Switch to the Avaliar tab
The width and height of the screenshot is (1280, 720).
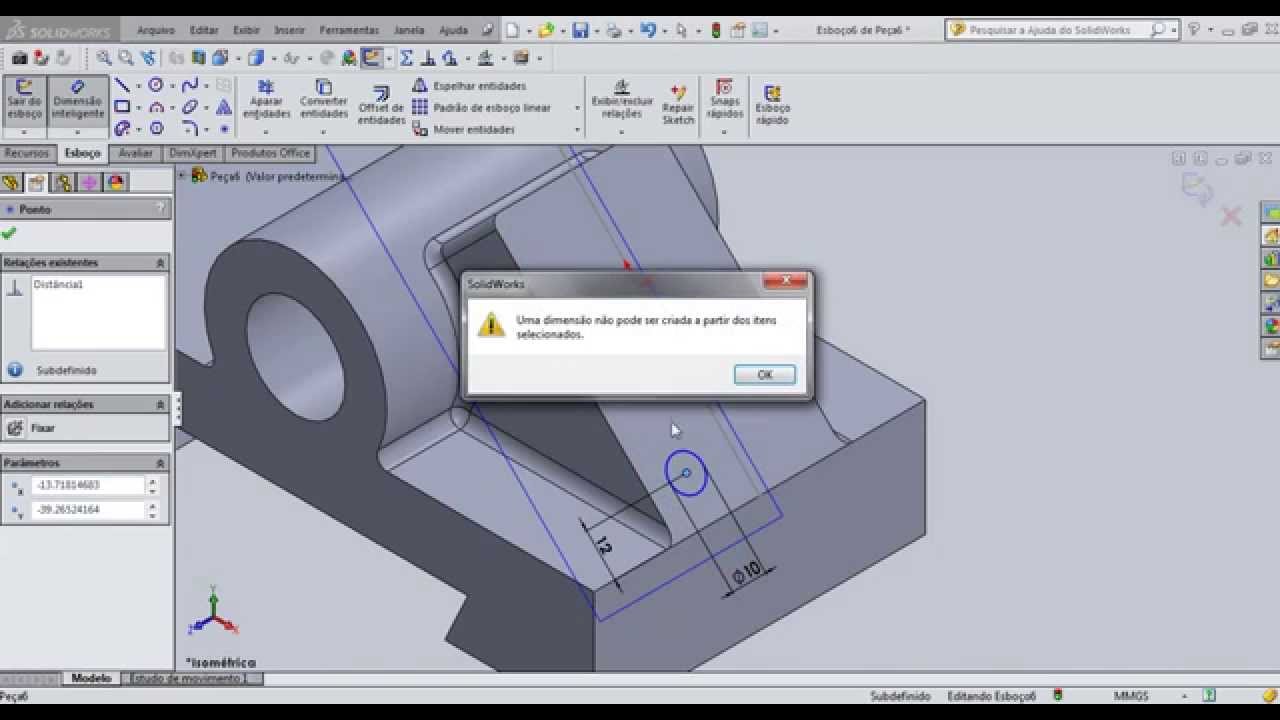[136, 153]
